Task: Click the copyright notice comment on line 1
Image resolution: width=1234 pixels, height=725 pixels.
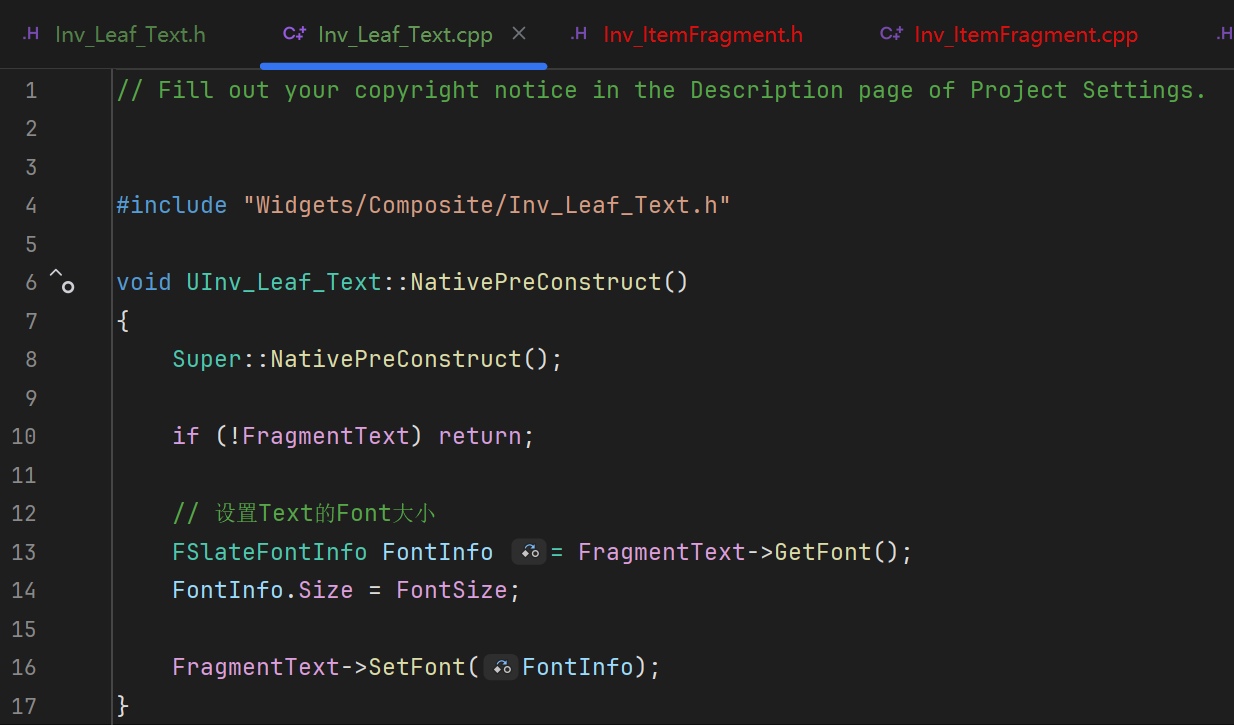Action: pos(662,90)
